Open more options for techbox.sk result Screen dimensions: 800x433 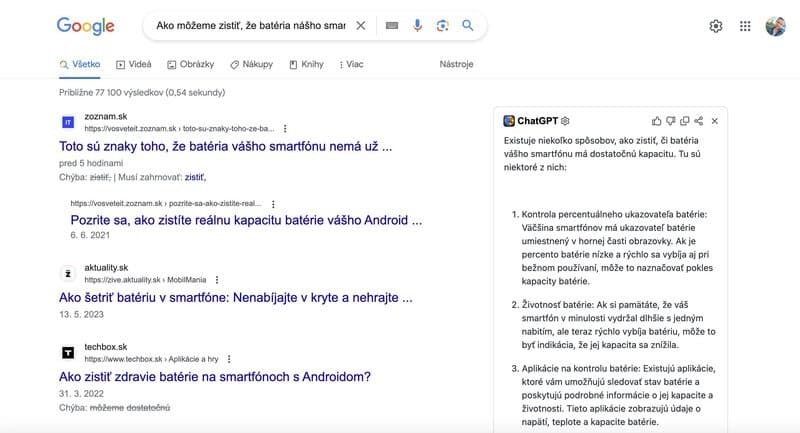(x=229, y=359)
